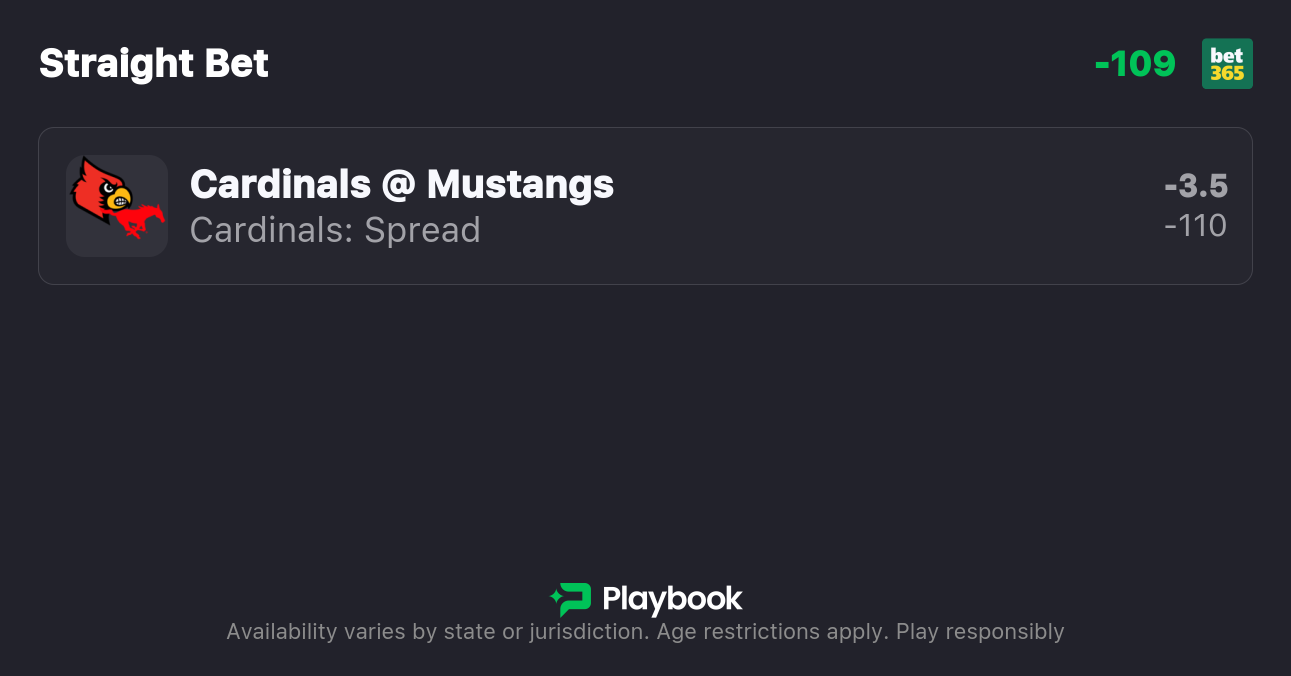Image resolution: width=1291 pixels, height=676 pixels.
Task: Select the bet slip card for Cardinals @ Mustangs
Action: click(645, 205)
